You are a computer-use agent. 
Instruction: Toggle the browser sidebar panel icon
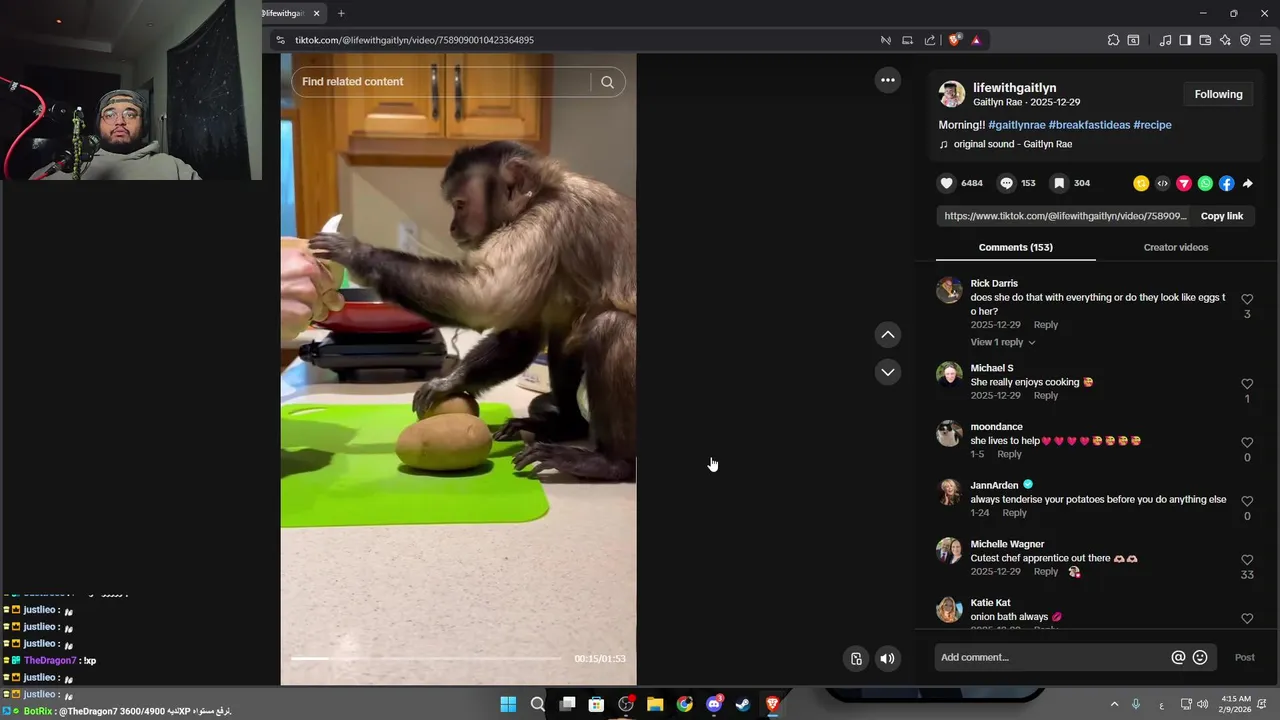(1185, 40)
